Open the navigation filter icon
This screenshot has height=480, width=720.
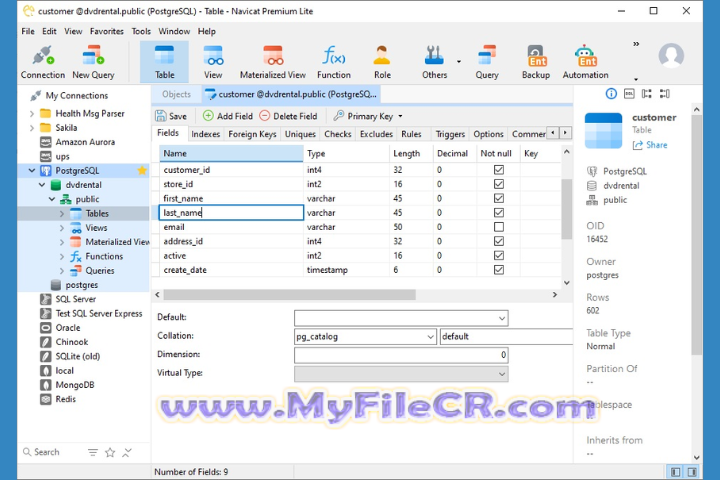[93, 452]
